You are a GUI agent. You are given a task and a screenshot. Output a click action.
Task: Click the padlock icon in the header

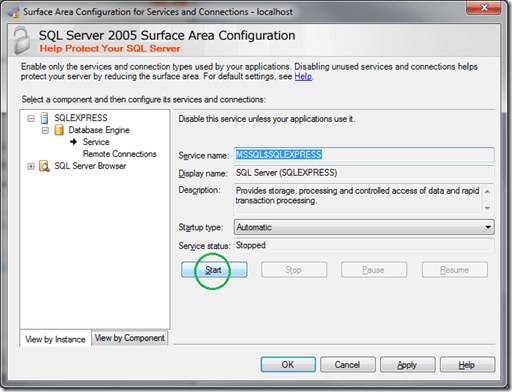pyautogui.click(x=22, y=41)
